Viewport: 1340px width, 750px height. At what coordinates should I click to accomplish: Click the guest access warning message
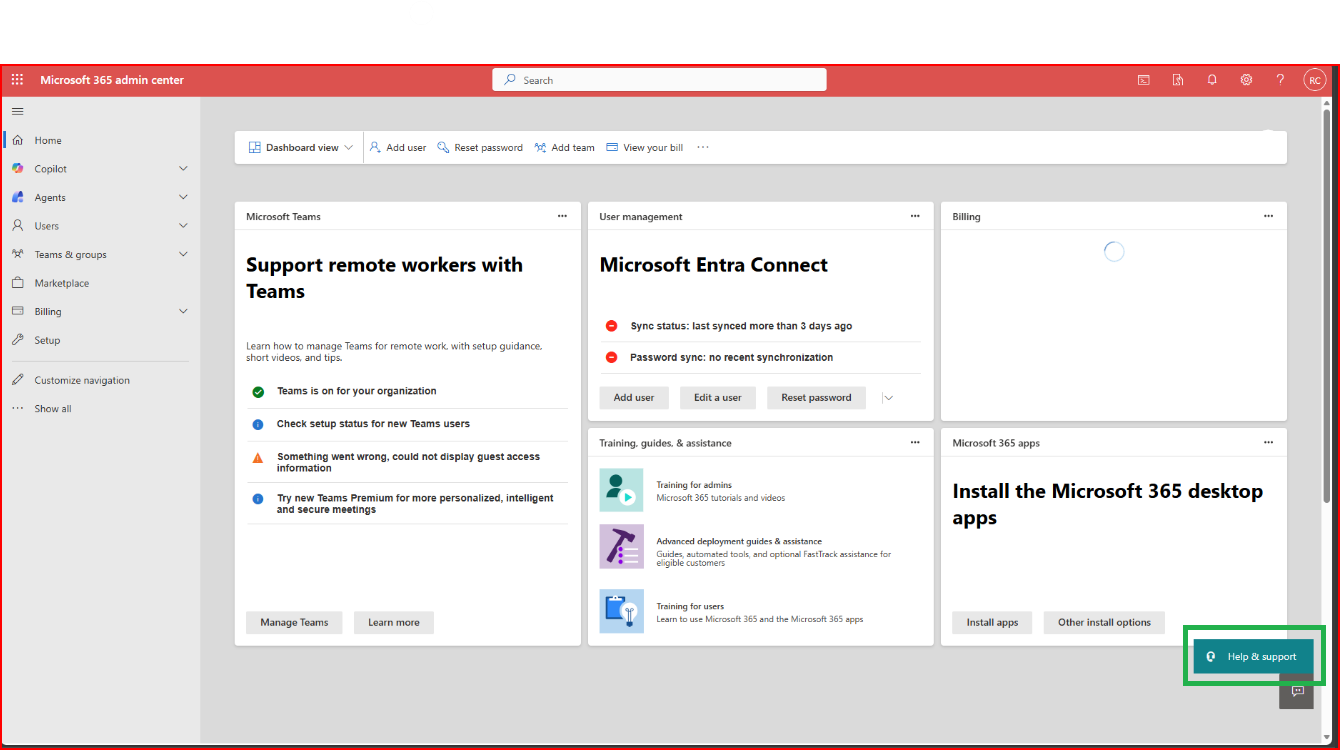[407, 462]
